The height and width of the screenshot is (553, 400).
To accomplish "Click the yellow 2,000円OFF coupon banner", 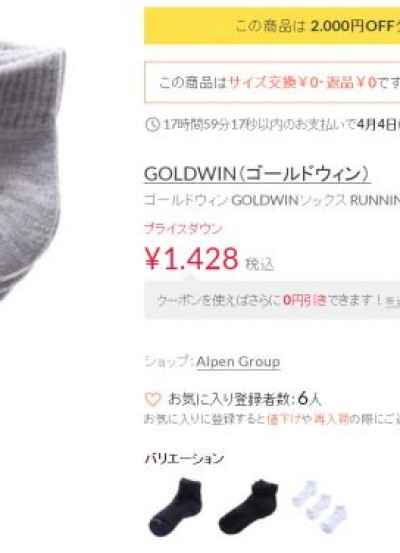I will click(272, 26).
